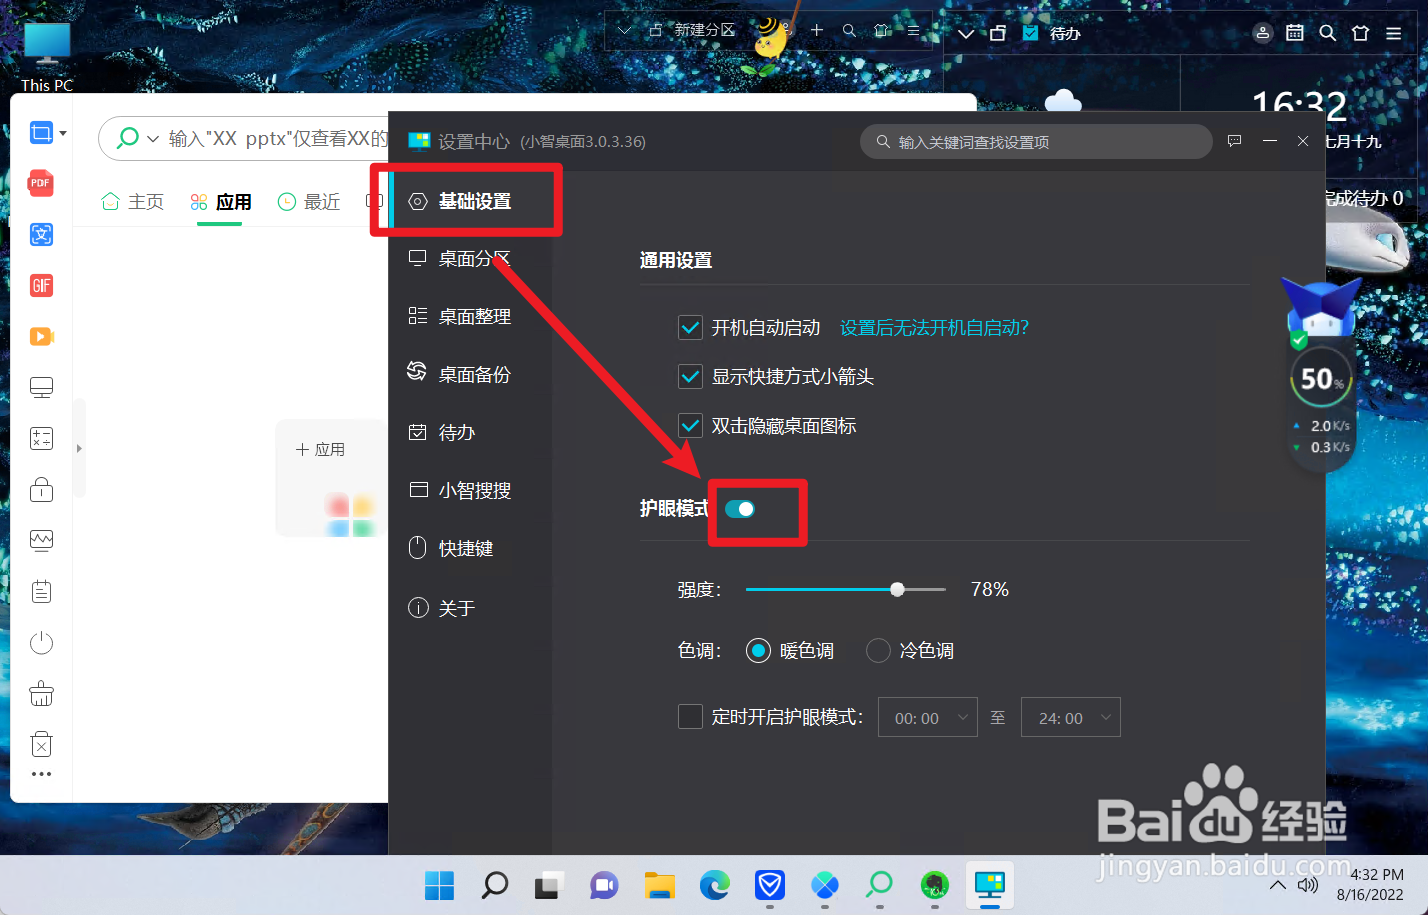This screenshot has width=1428, height=915.
Task: Launch the GIF maker tool
Action: click(41, 286)
